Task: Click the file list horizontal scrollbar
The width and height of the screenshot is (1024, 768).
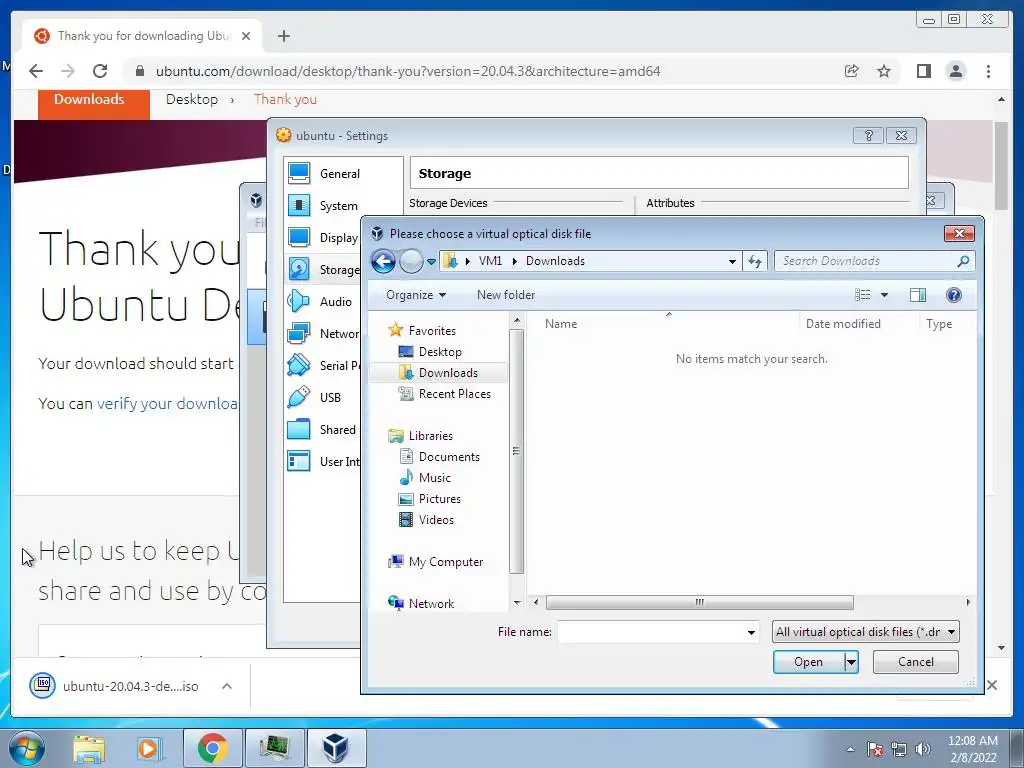Action: click(699, 602)
